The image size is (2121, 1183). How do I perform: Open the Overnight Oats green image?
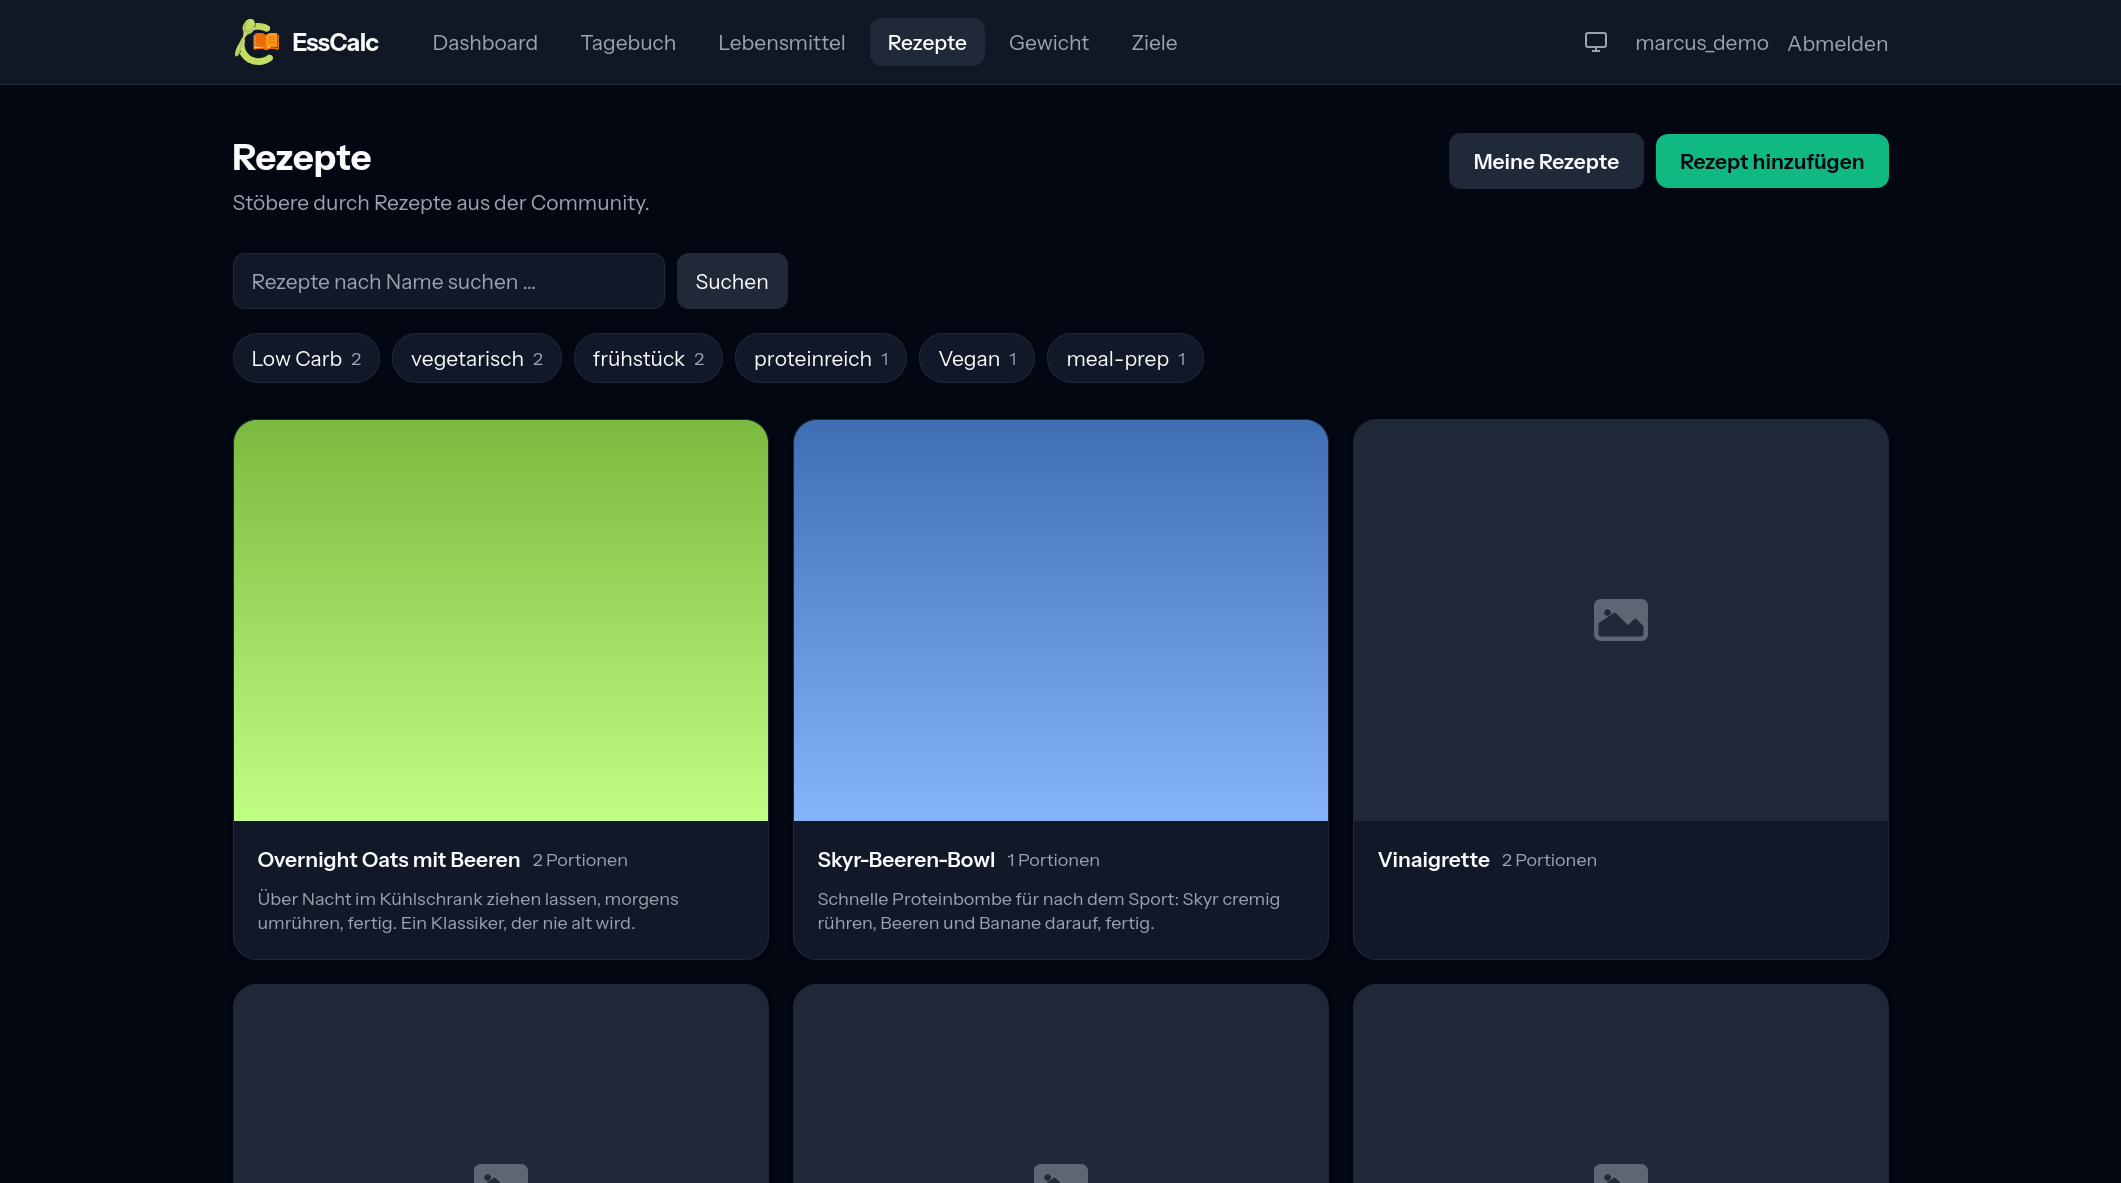click(x=501, y=620)
